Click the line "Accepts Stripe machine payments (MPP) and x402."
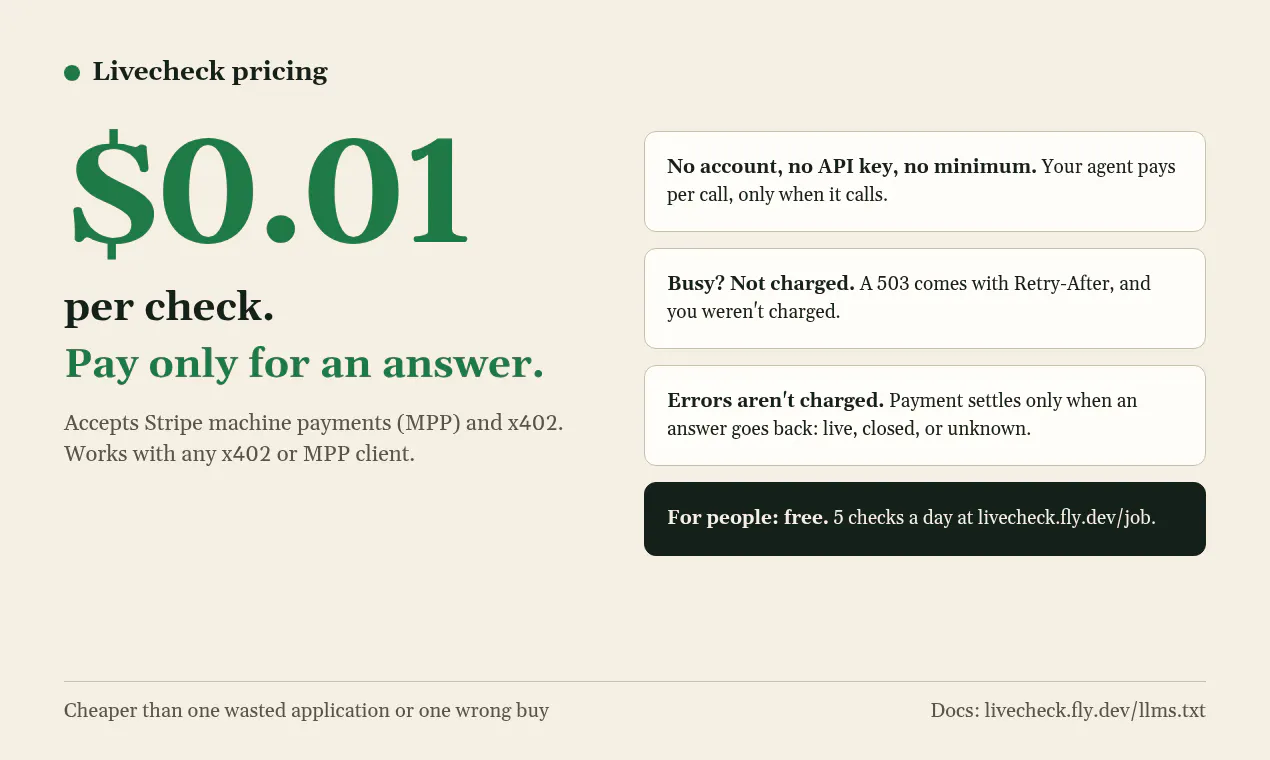1270x760 pixels. tap(314, 422)
